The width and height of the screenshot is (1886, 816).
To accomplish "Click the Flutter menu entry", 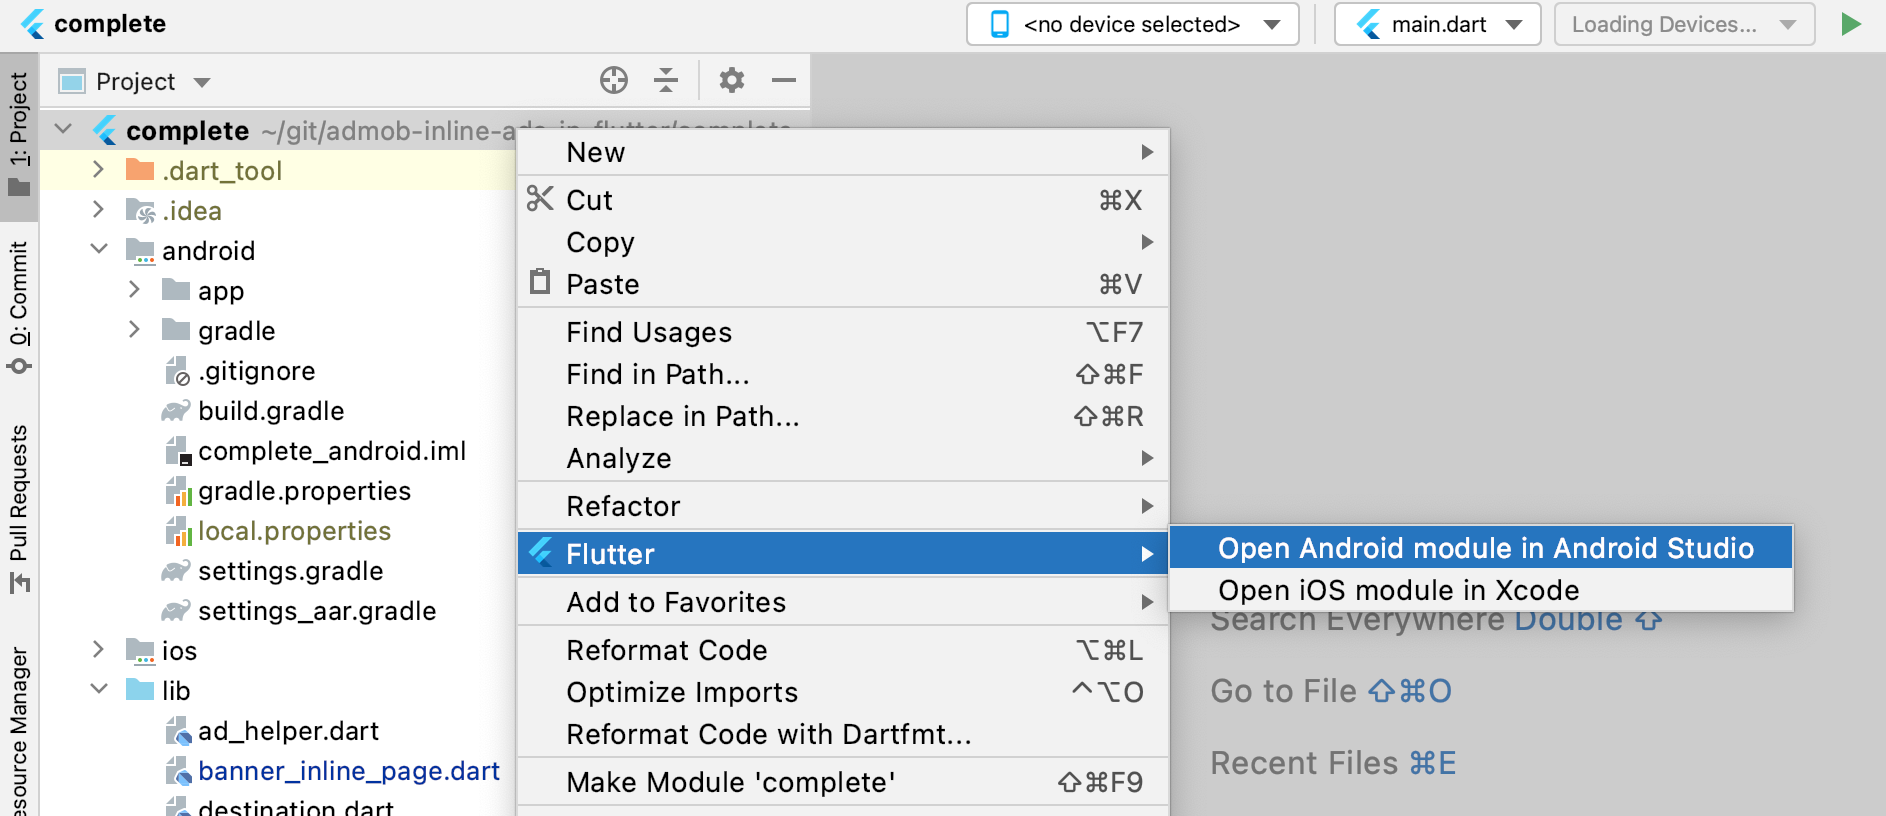I will pyautogui.click(x=842, y=554).
